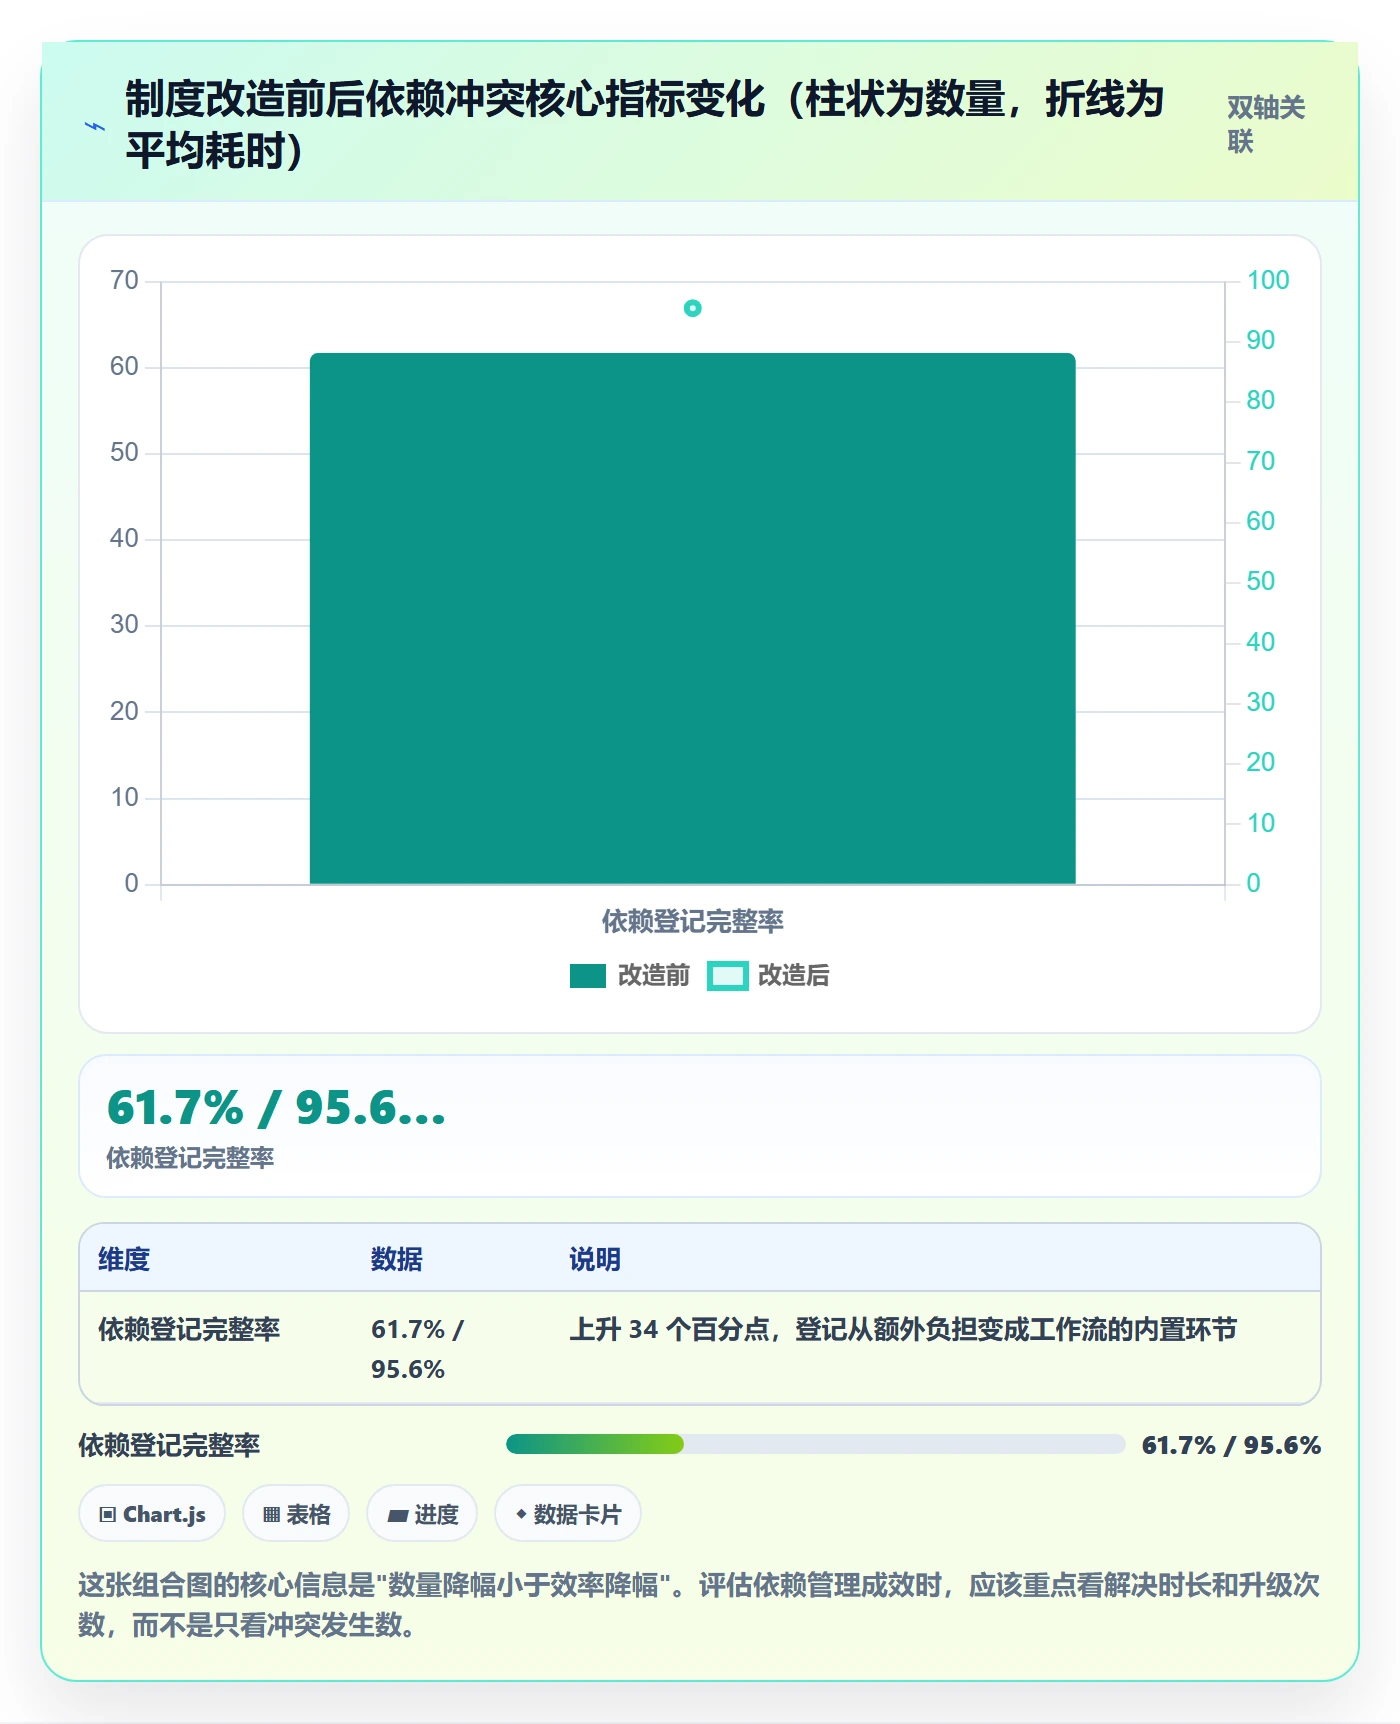Toggle the 改造后 legend item
Screen dimensions: 1400x1724
(768, 975)
